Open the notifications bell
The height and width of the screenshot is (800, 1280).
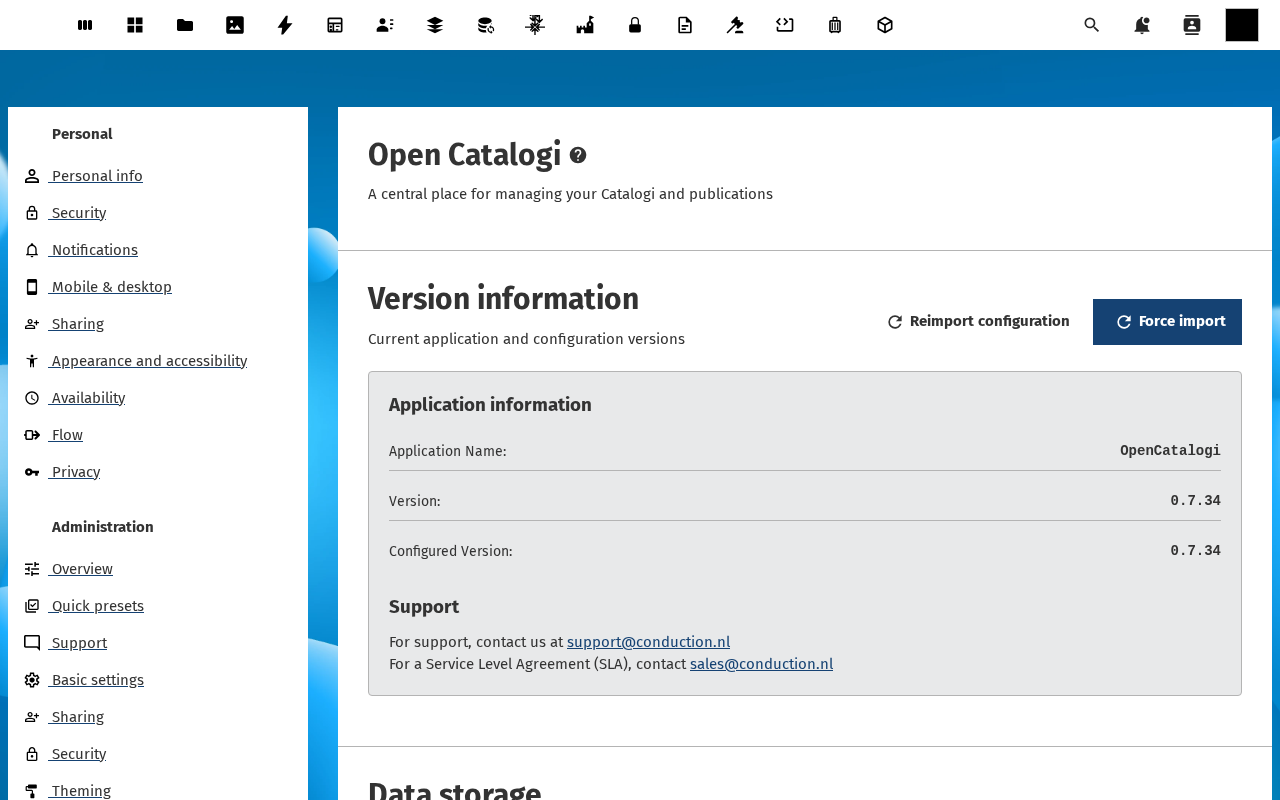[1142, 25]
